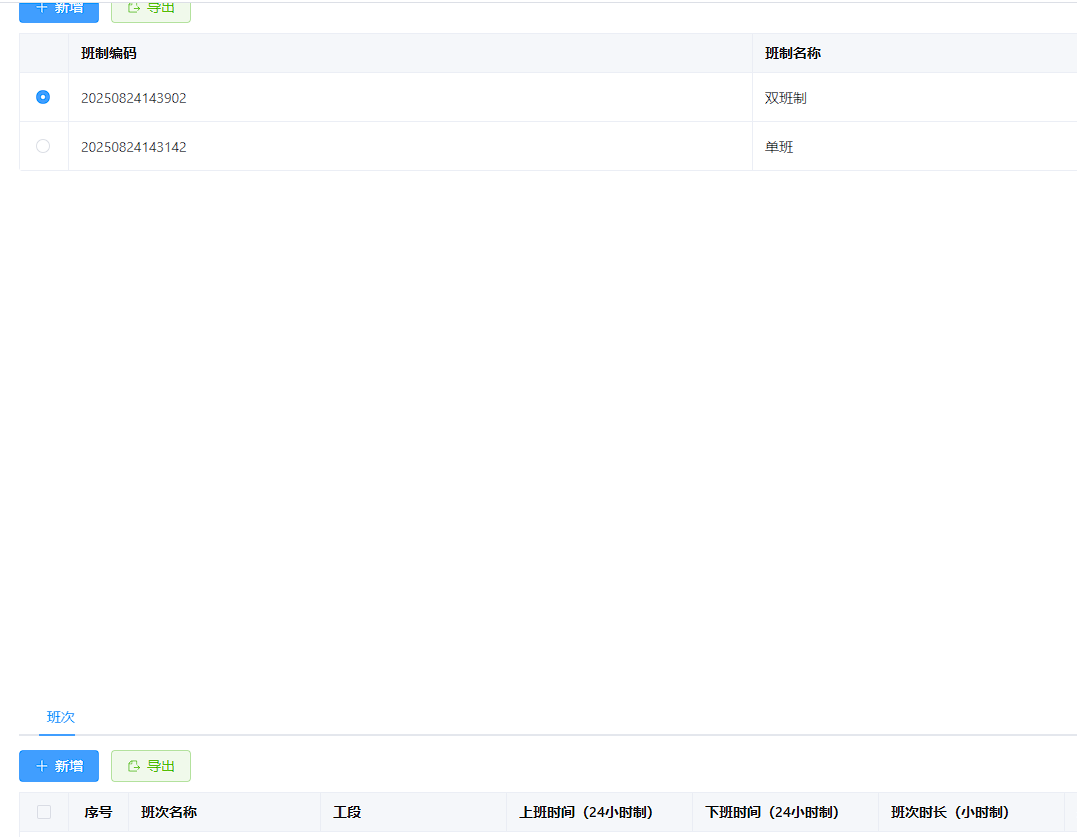This screenshot has width=1077, height=837.
Task: Toggle the select-all checkbox in the 班次 table
Action: 41,812
